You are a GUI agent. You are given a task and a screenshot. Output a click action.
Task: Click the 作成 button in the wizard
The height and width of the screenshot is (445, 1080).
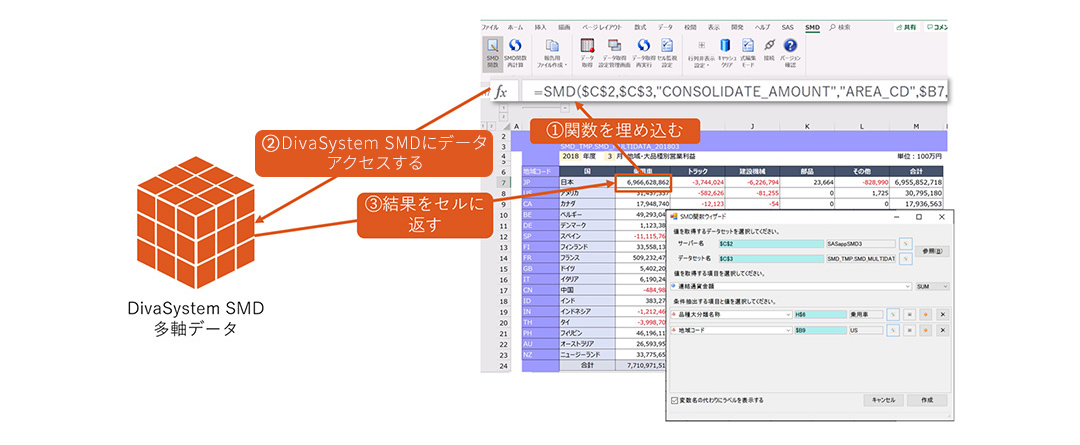pos(926,400)
